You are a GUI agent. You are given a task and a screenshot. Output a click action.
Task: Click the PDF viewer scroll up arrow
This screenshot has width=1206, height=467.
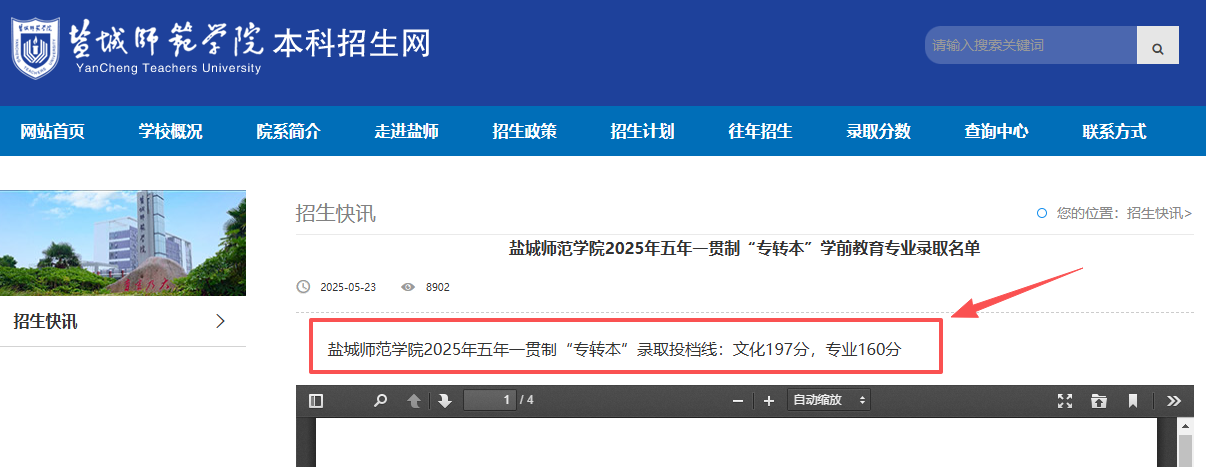click(1185, 426)
